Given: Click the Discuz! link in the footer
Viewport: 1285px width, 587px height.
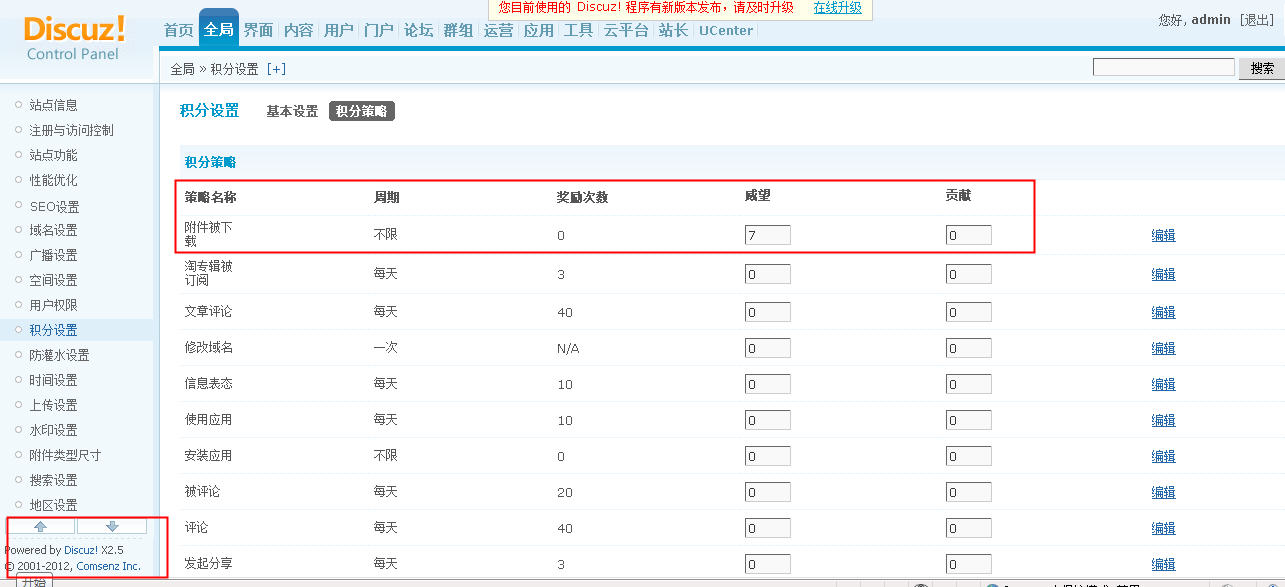Looking at the screenshot, I should click(x=81, y=550).
